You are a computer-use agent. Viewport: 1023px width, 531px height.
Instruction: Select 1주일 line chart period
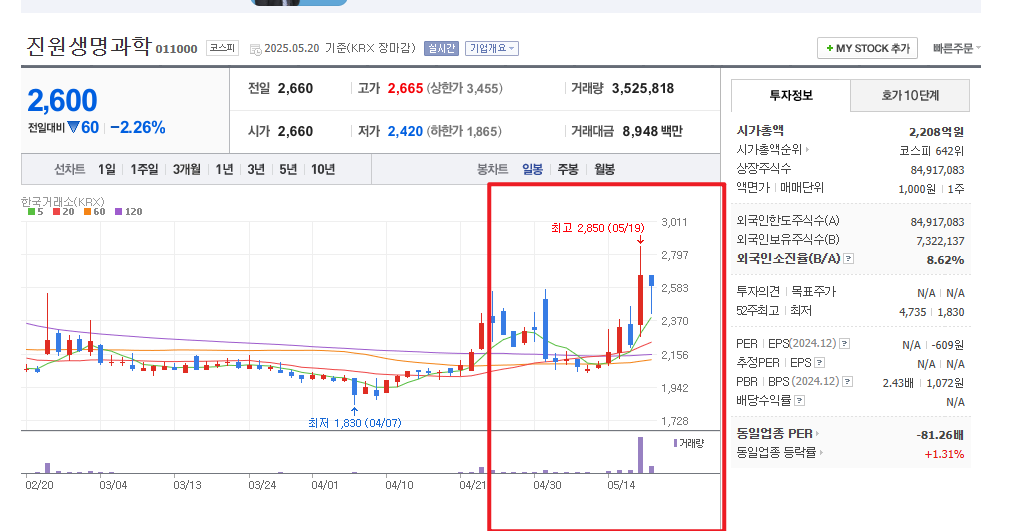coord(144,170)
